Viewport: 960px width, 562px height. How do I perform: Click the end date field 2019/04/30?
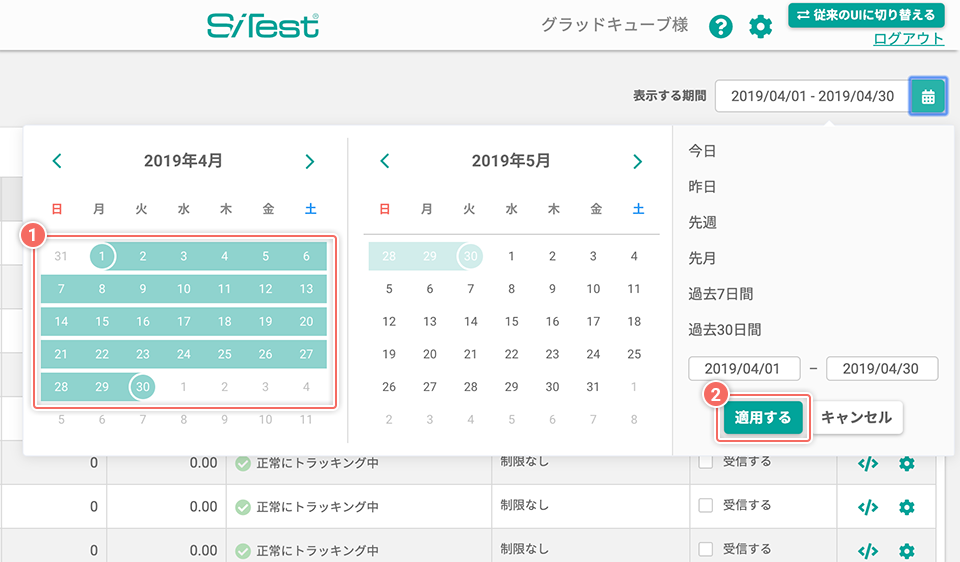(882, 369)
